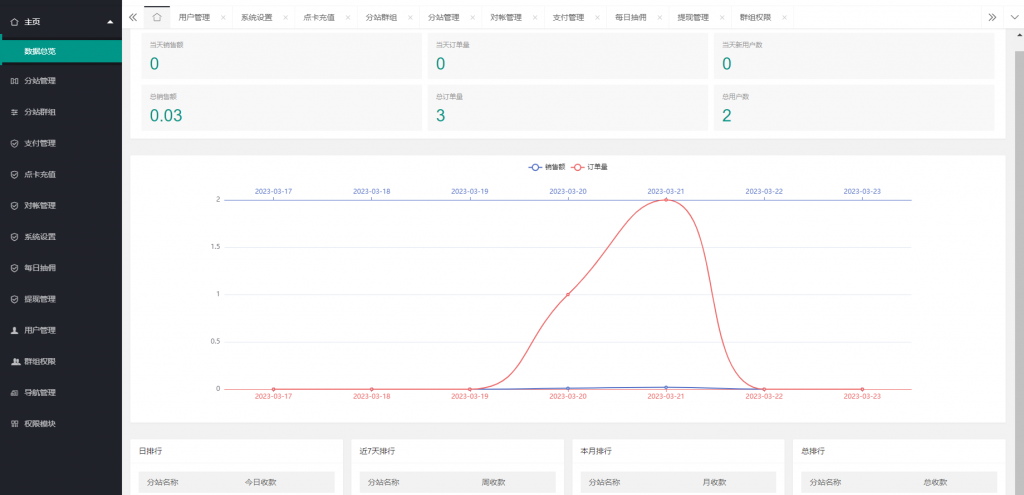1024x495 pixels.
Task: Click the group icon beside sidebar 群组权限
Action: coord(14,361)
